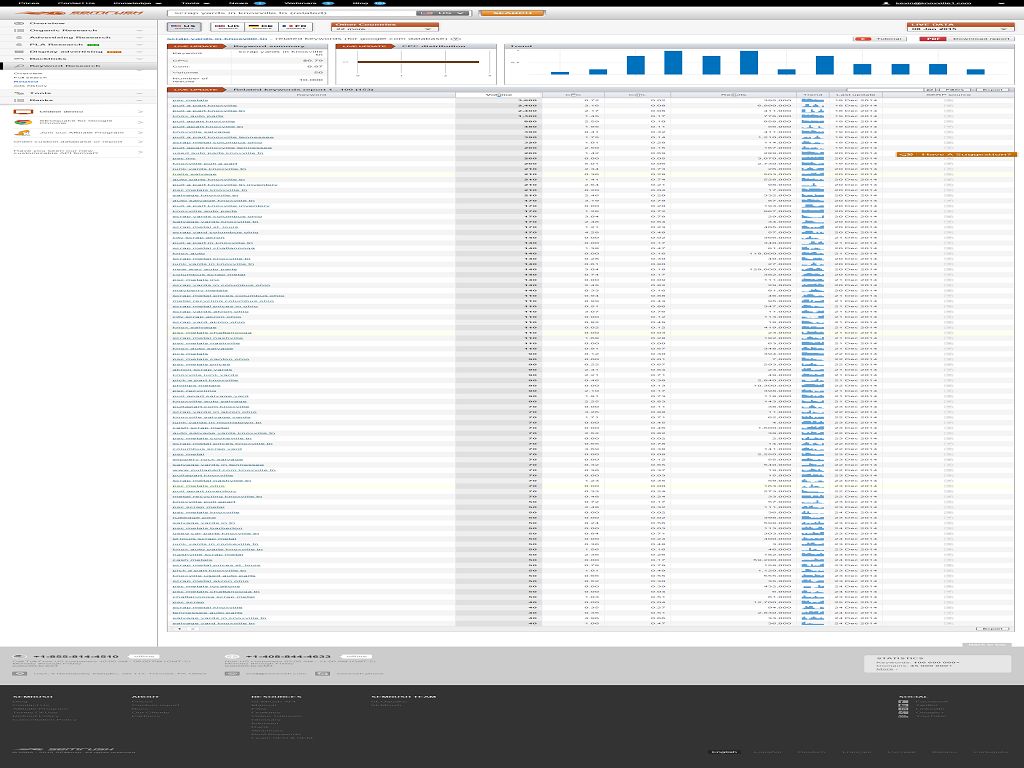This screenshot has width=1024, height=768.
Task: Click the PLA Research sidebar icon
Action: (20, 44)
